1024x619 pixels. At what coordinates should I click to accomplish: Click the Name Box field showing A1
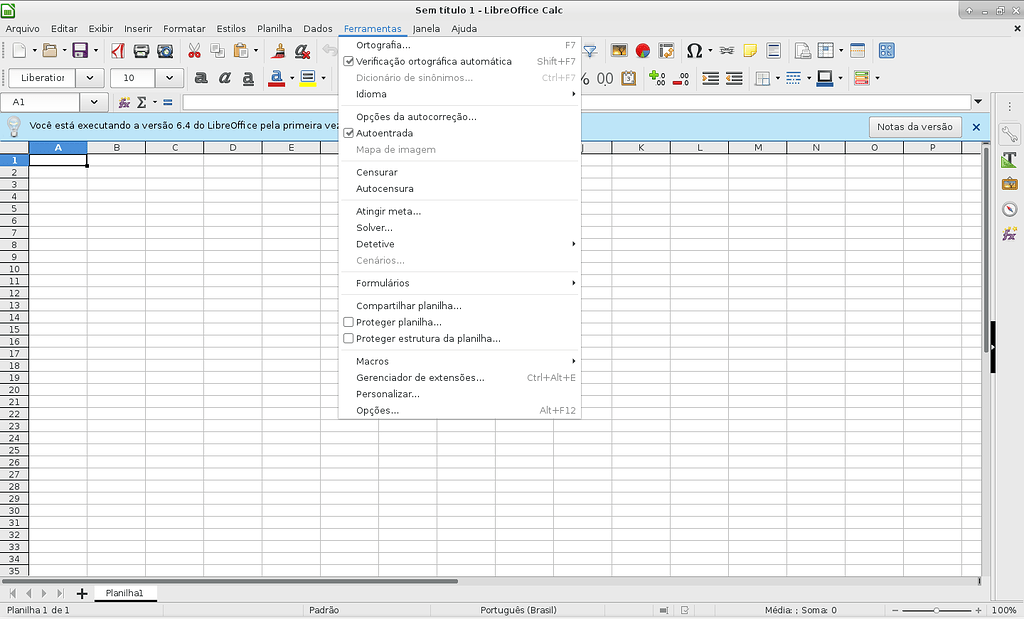pos(40,102)
